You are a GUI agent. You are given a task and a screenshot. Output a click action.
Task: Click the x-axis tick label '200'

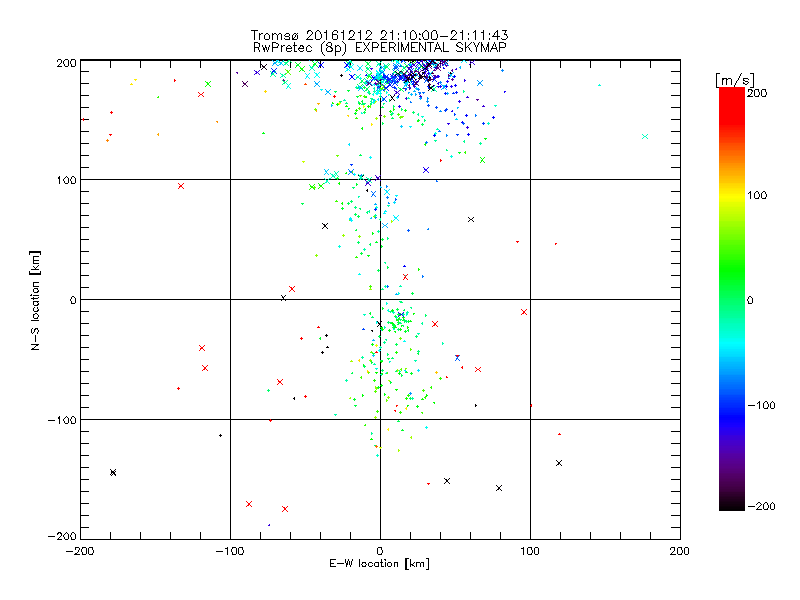680,551
